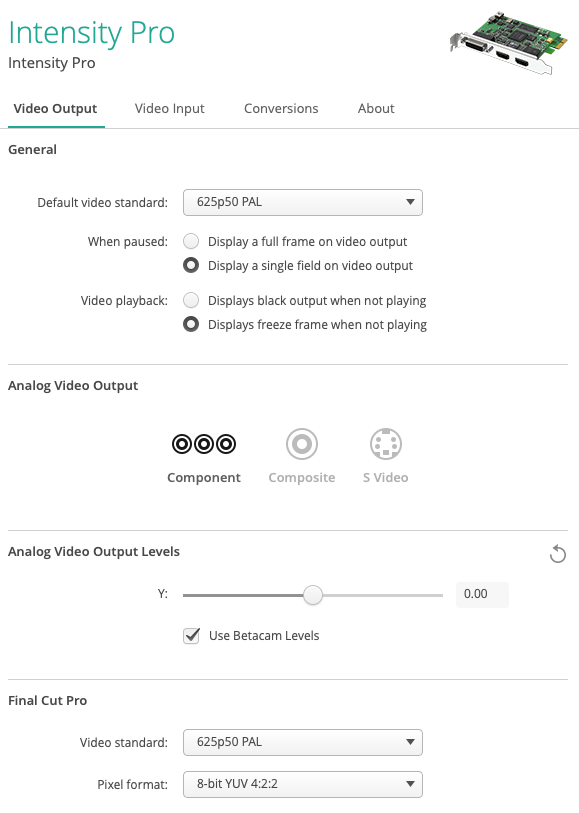Image resolution: width=579 pixels, height=813 pixels.
Task: Open the About tab
Action: [x=376, y=108]
